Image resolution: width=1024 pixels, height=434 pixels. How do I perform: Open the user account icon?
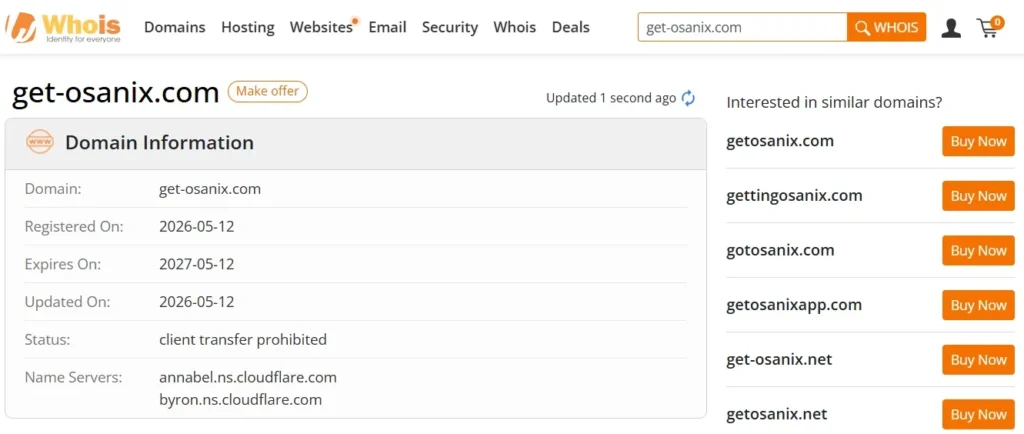(x=951, y=27)
